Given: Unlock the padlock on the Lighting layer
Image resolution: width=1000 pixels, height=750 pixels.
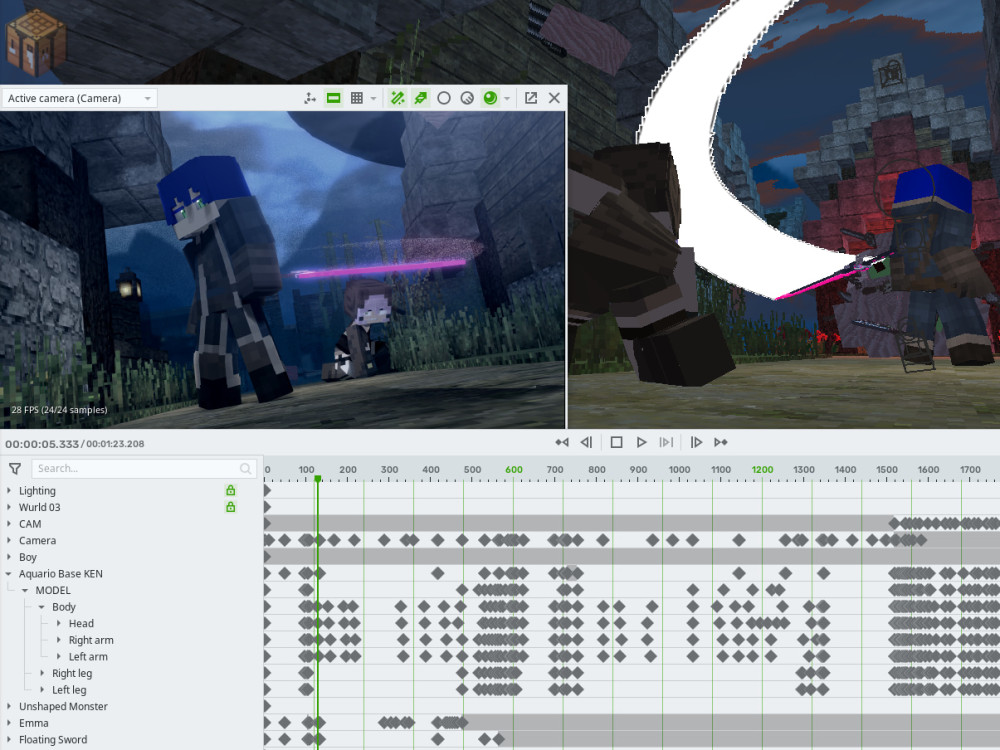Looking at the screenshot, I should point(230,490).
